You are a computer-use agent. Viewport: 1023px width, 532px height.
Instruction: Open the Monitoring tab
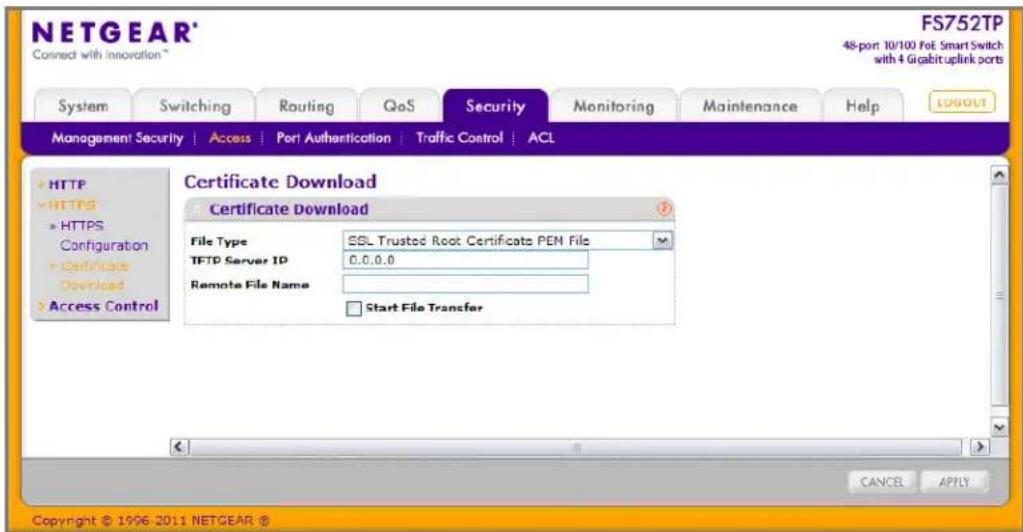(613, 106)
